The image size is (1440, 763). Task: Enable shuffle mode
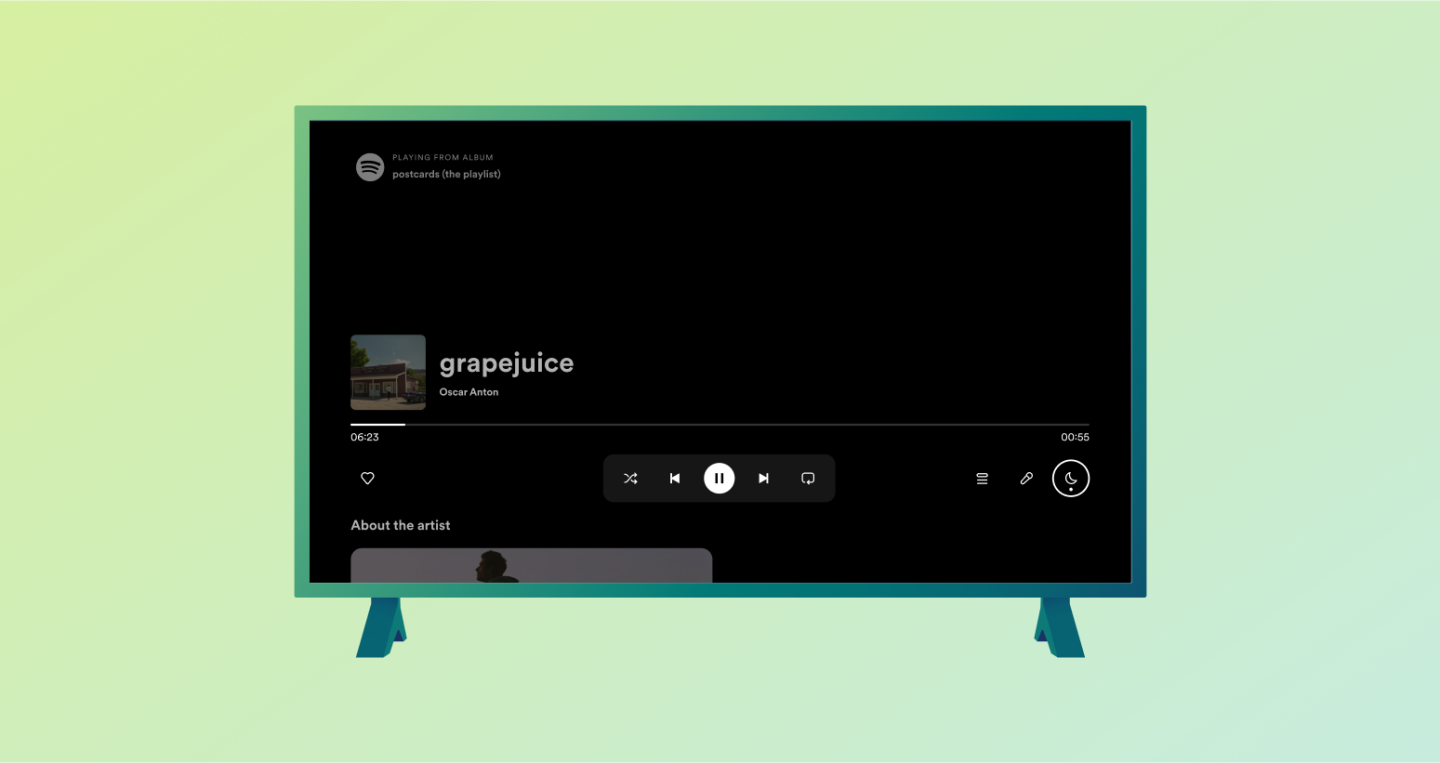point(631,478)
